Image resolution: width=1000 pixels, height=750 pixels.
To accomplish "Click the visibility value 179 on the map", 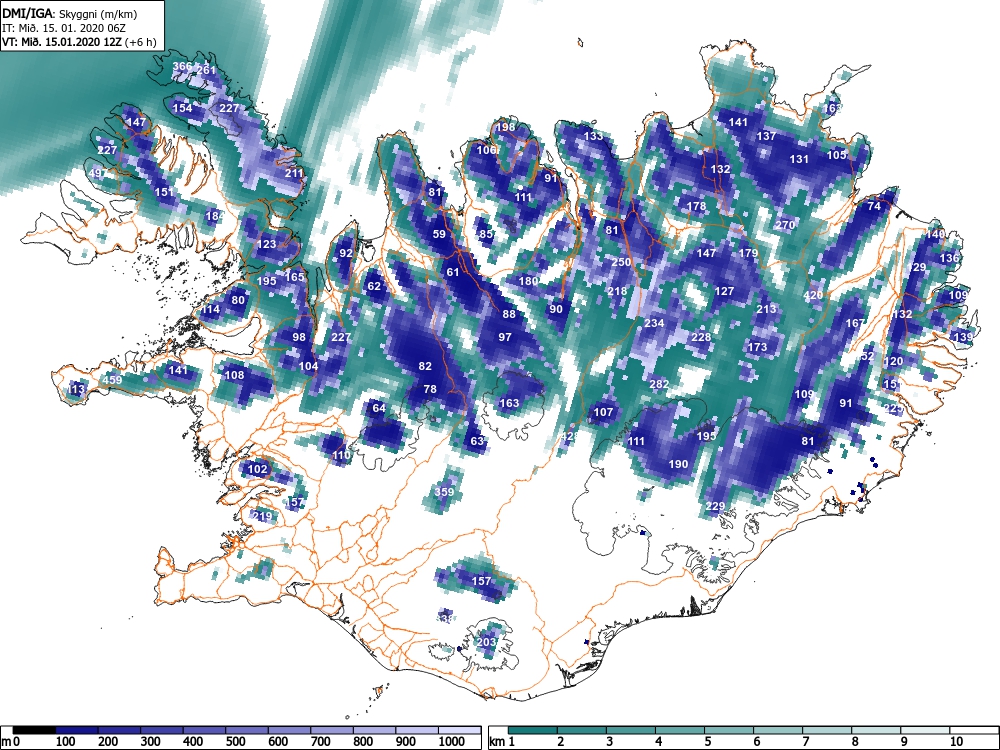I will click(x=748, y=253).
